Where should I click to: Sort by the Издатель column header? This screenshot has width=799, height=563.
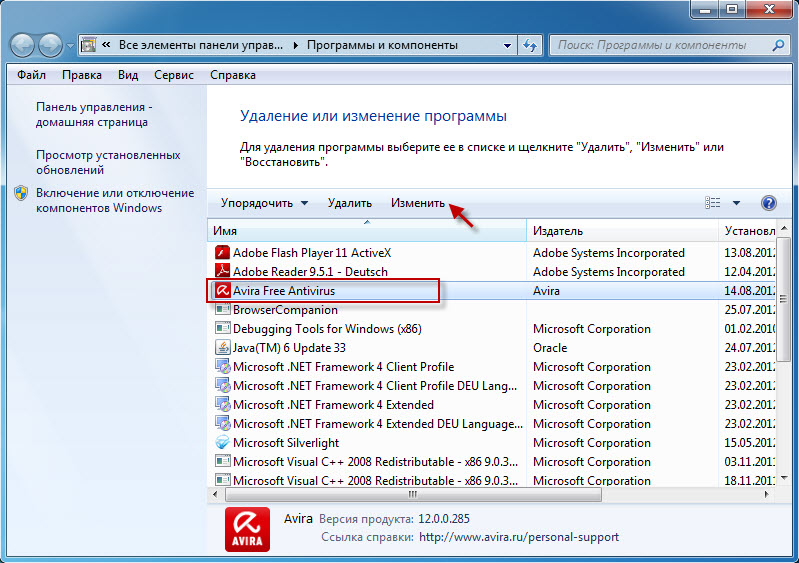click(x=622, y=231)
